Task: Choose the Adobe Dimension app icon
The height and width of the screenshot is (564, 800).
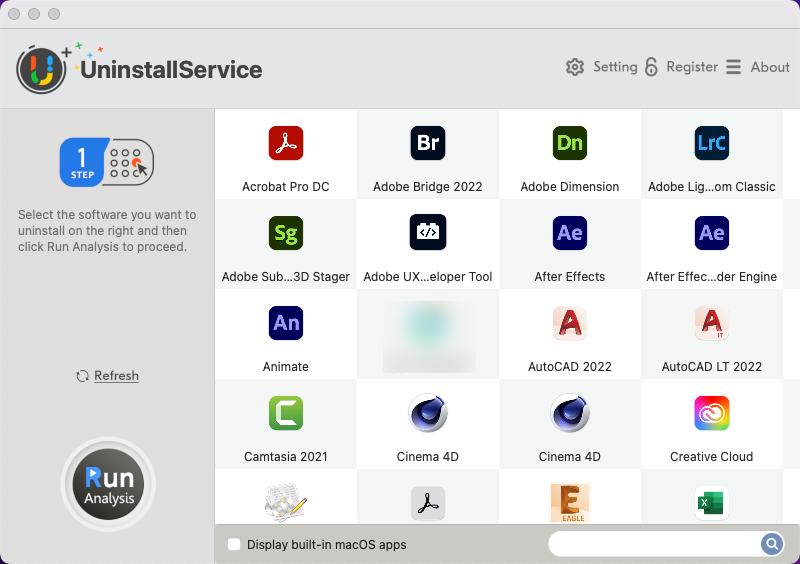Action: 569,143
